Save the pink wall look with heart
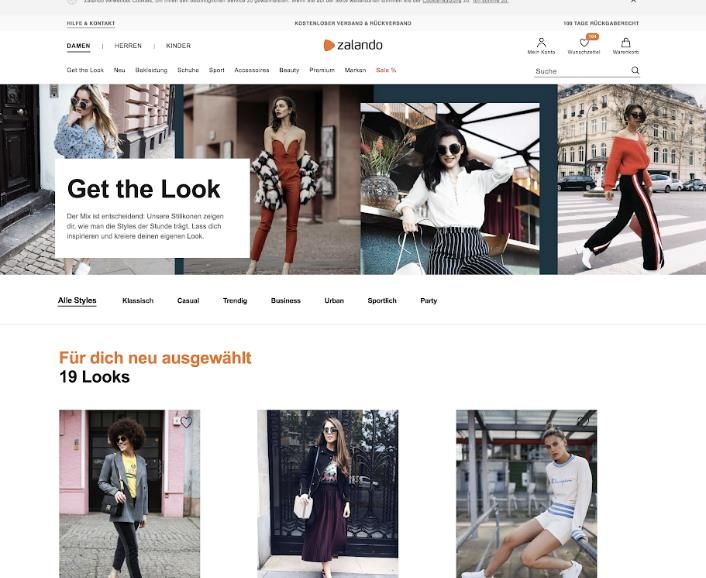The width and height of the screenshot is (706, 578). pos(186,422)
